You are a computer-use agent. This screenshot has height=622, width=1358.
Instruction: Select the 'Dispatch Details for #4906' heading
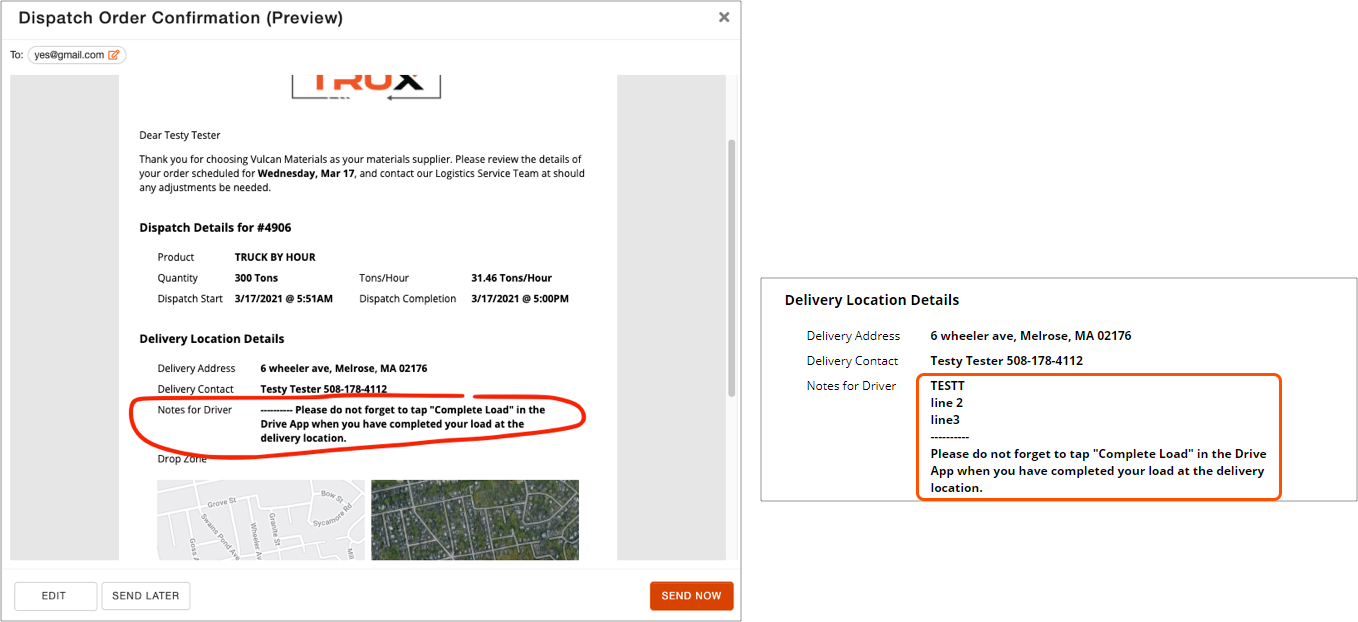click(215, 228)
